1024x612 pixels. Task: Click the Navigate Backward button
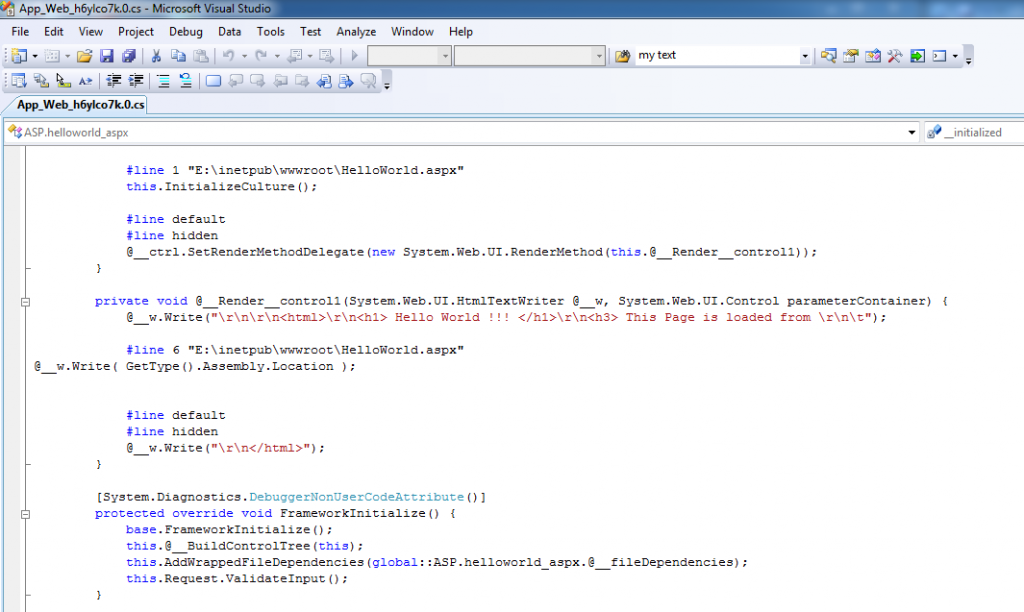coord(295,55)
